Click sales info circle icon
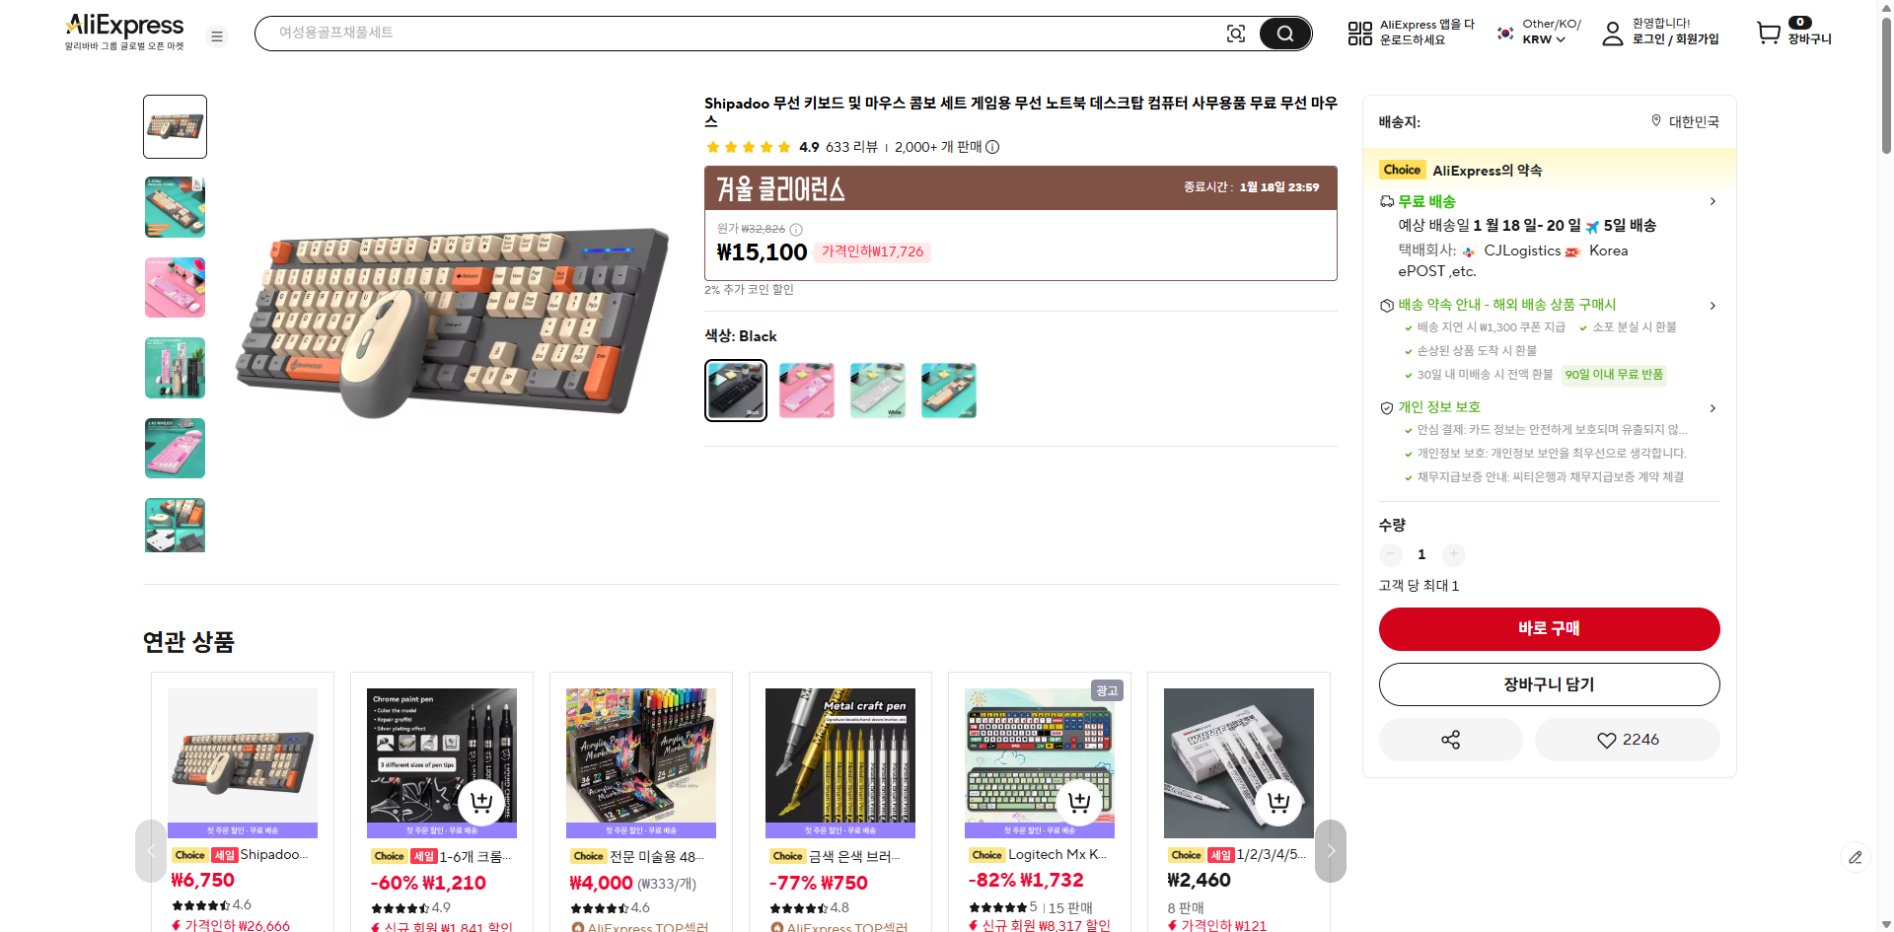 (x=992, y=147)
